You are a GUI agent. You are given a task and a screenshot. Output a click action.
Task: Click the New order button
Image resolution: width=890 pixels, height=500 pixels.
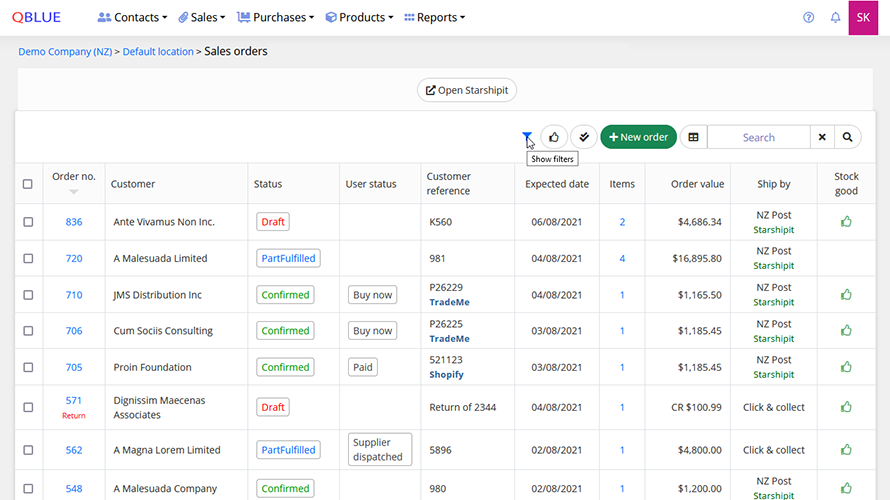coord(638,137)
